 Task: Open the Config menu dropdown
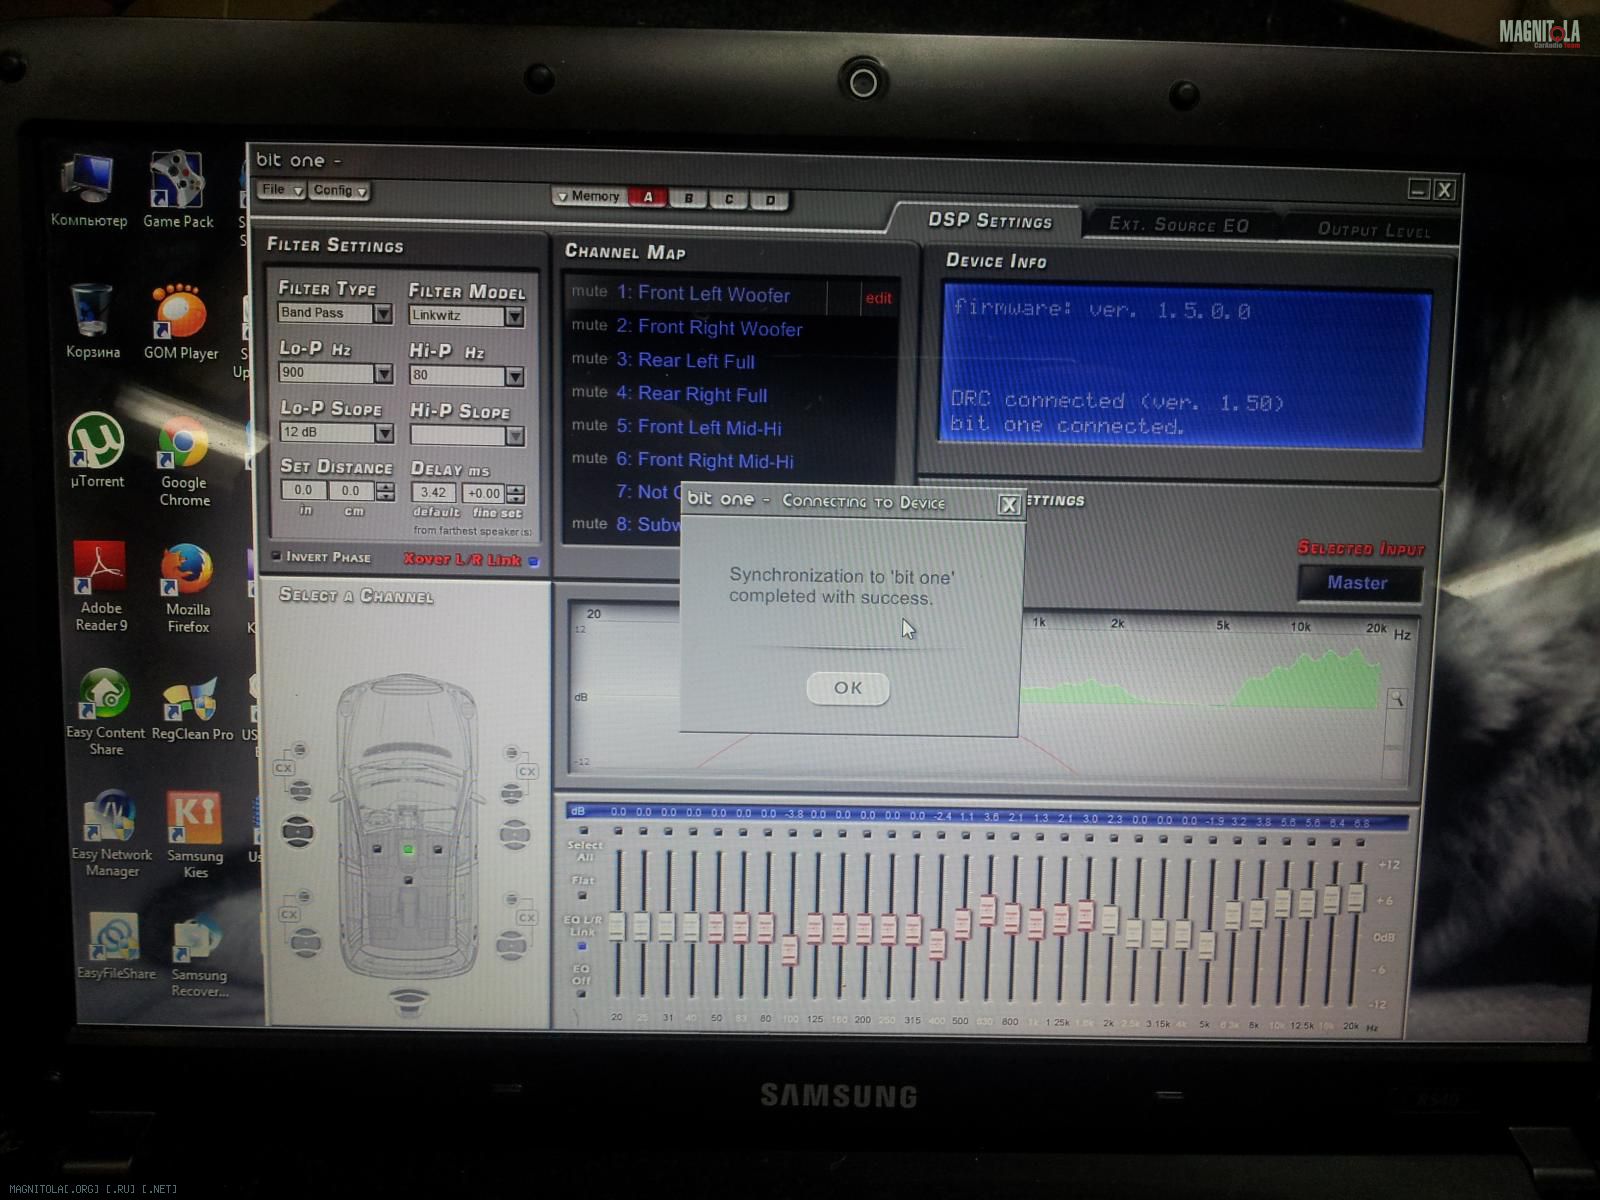coord(339,190)
